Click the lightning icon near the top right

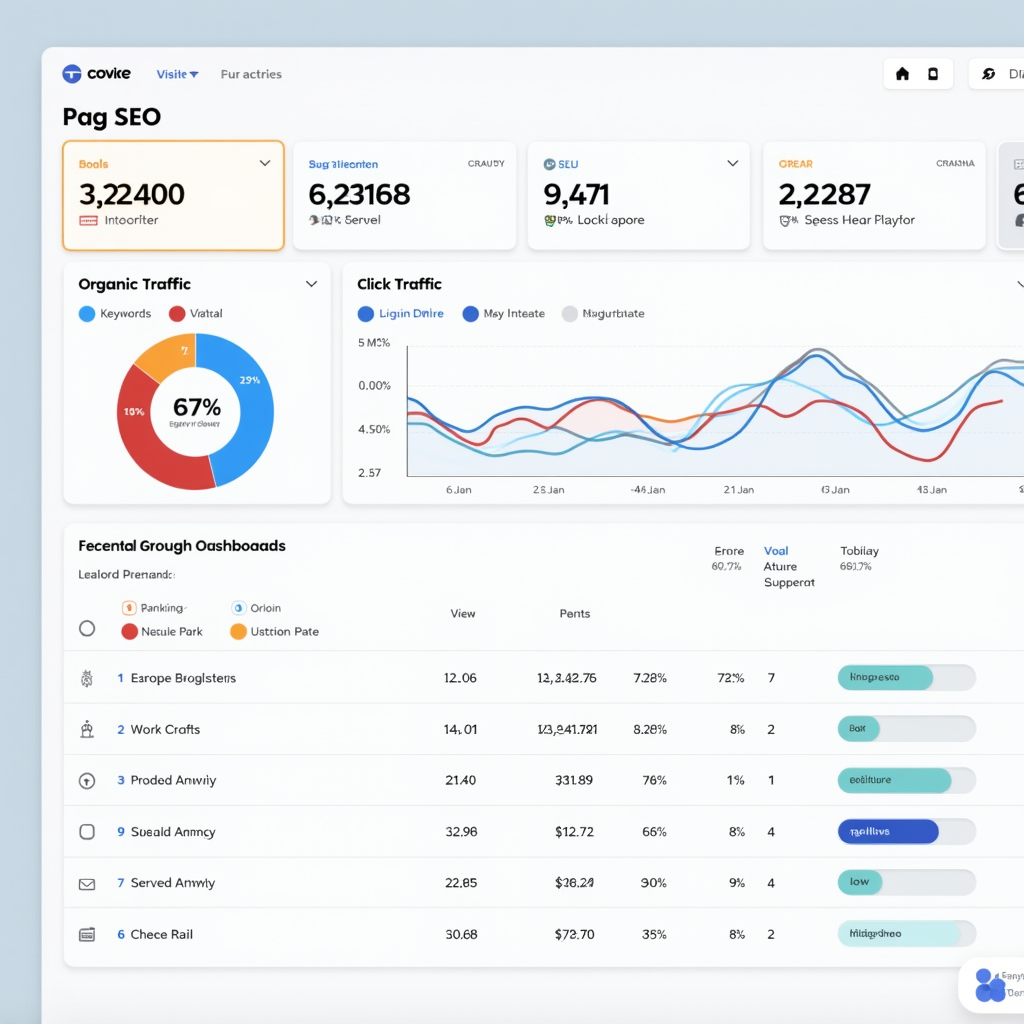990,73
